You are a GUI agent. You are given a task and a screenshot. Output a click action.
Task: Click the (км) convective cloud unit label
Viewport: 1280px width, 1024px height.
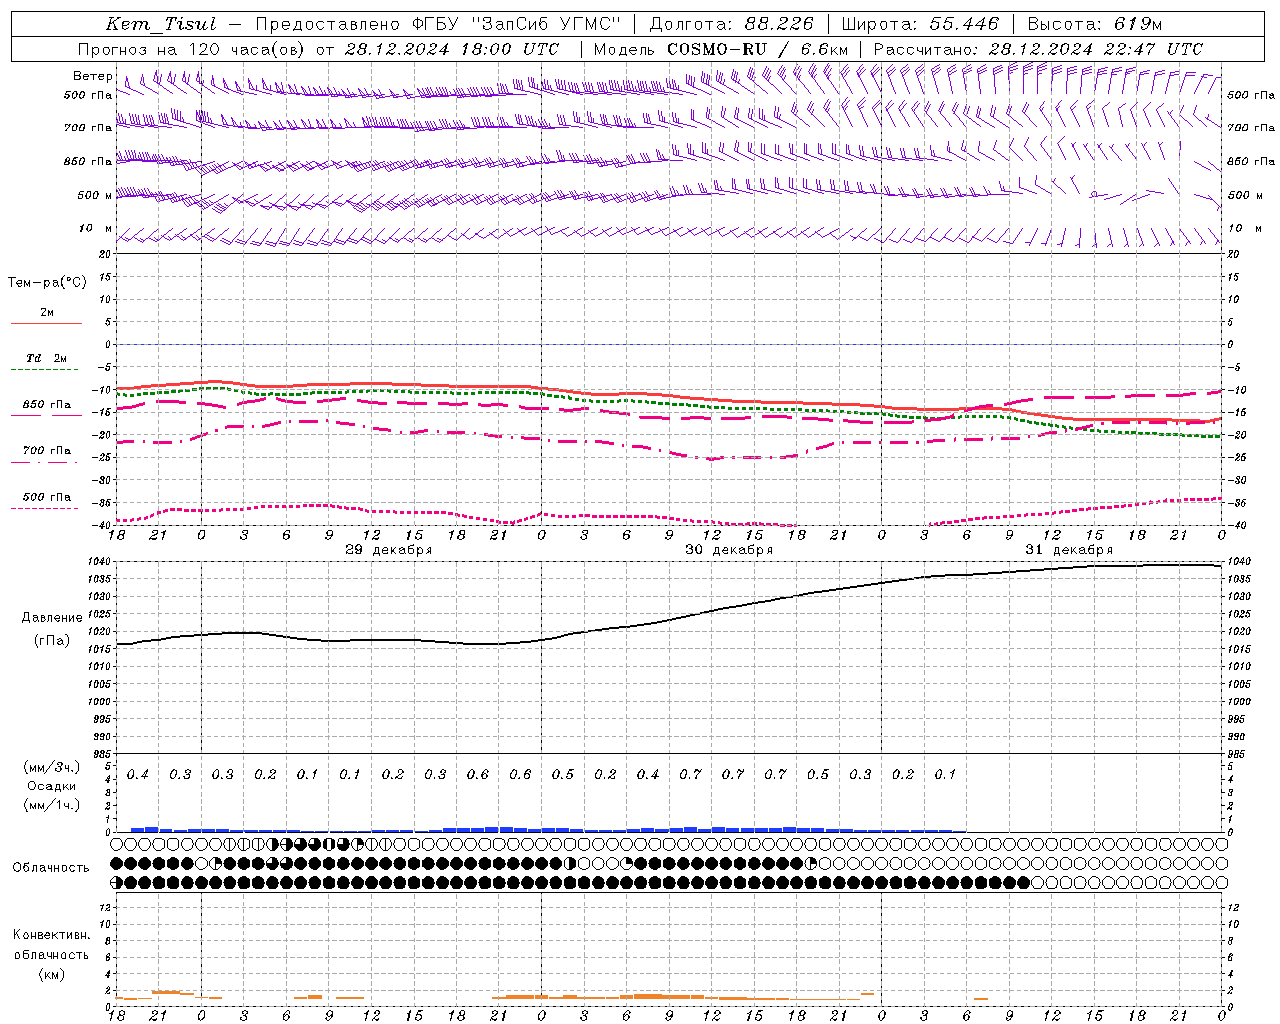tap(51, 974)
